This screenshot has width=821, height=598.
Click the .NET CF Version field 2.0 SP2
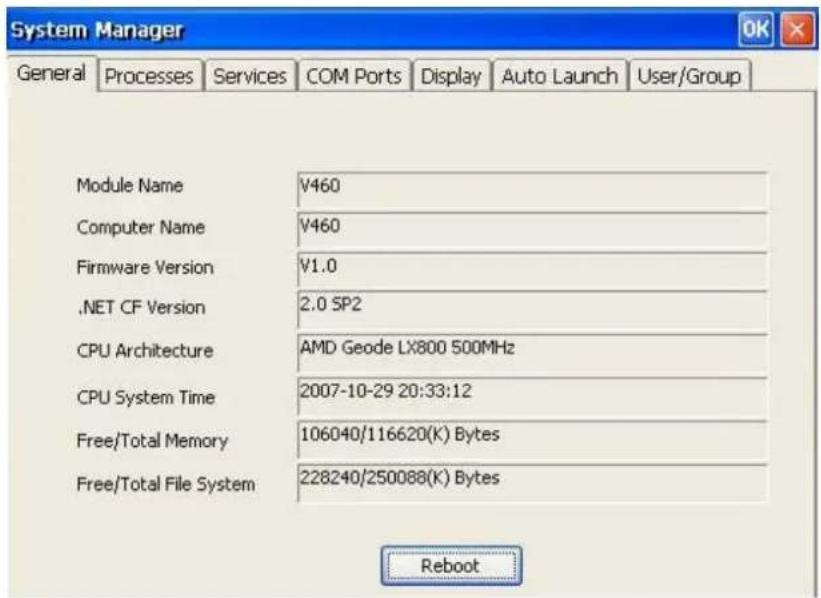[x=532, y=311]
